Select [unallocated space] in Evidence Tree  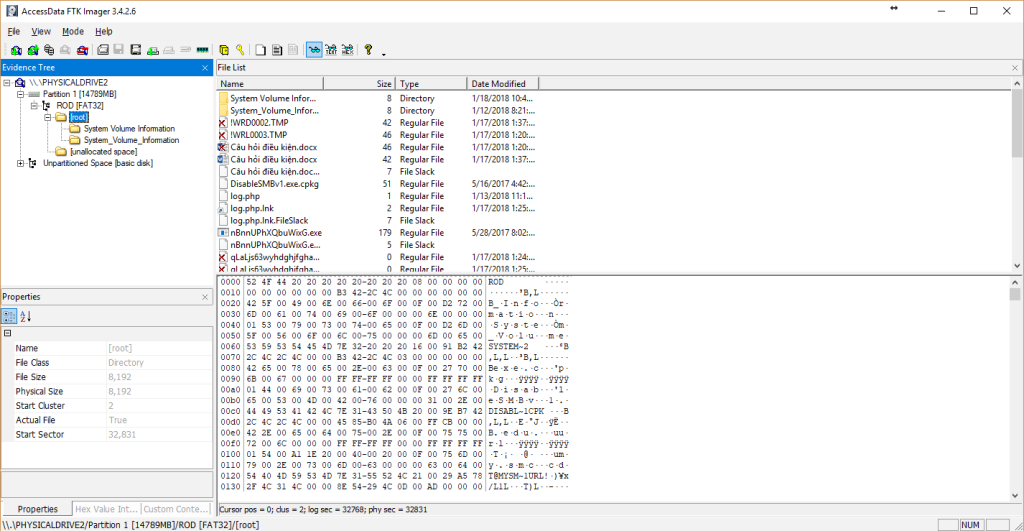pos(104,152)
